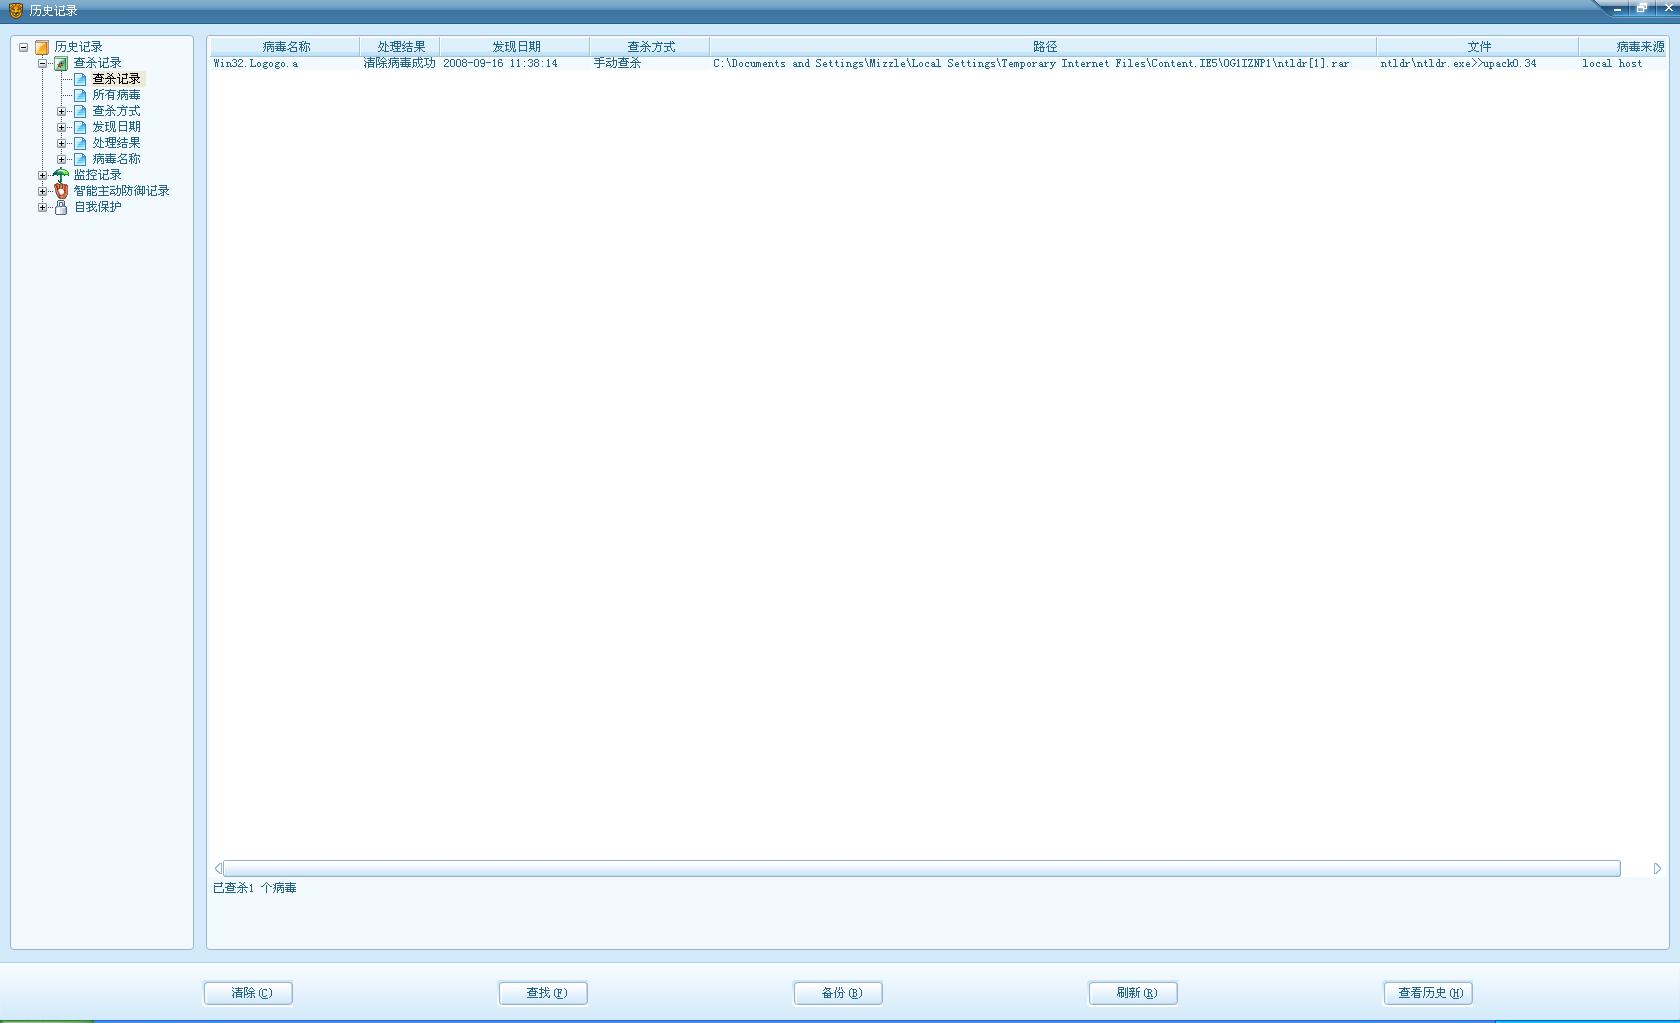
Task: Click the local host source cell
Action: tap(1612, 63)
